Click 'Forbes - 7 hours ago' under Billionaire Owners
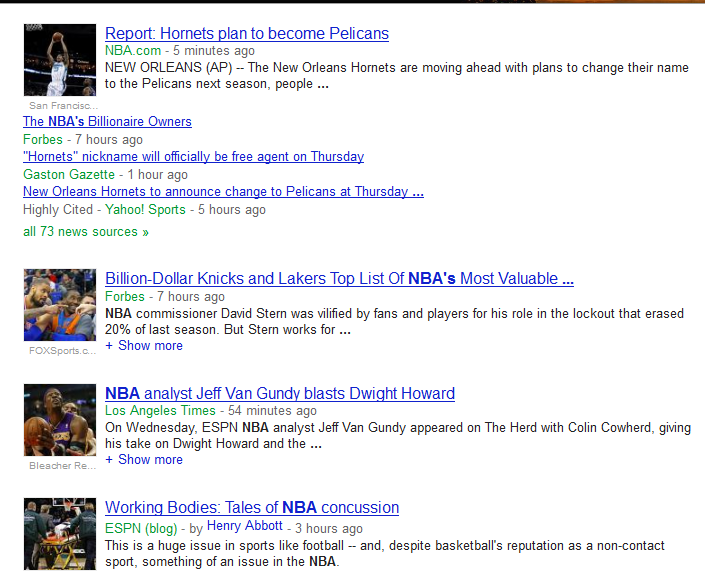Image resolution: width=705 pixels, height=587 pixels. pyautogui.click(x=83, y=139)
